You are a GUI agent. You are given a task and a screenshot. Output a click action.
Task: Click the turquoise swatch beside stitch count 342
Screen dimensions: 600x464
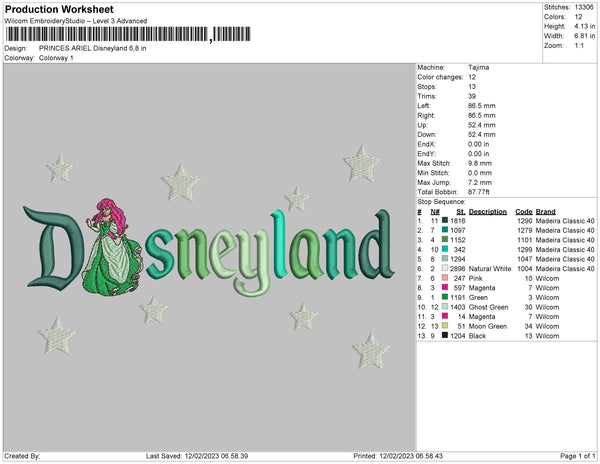(445, 249)
